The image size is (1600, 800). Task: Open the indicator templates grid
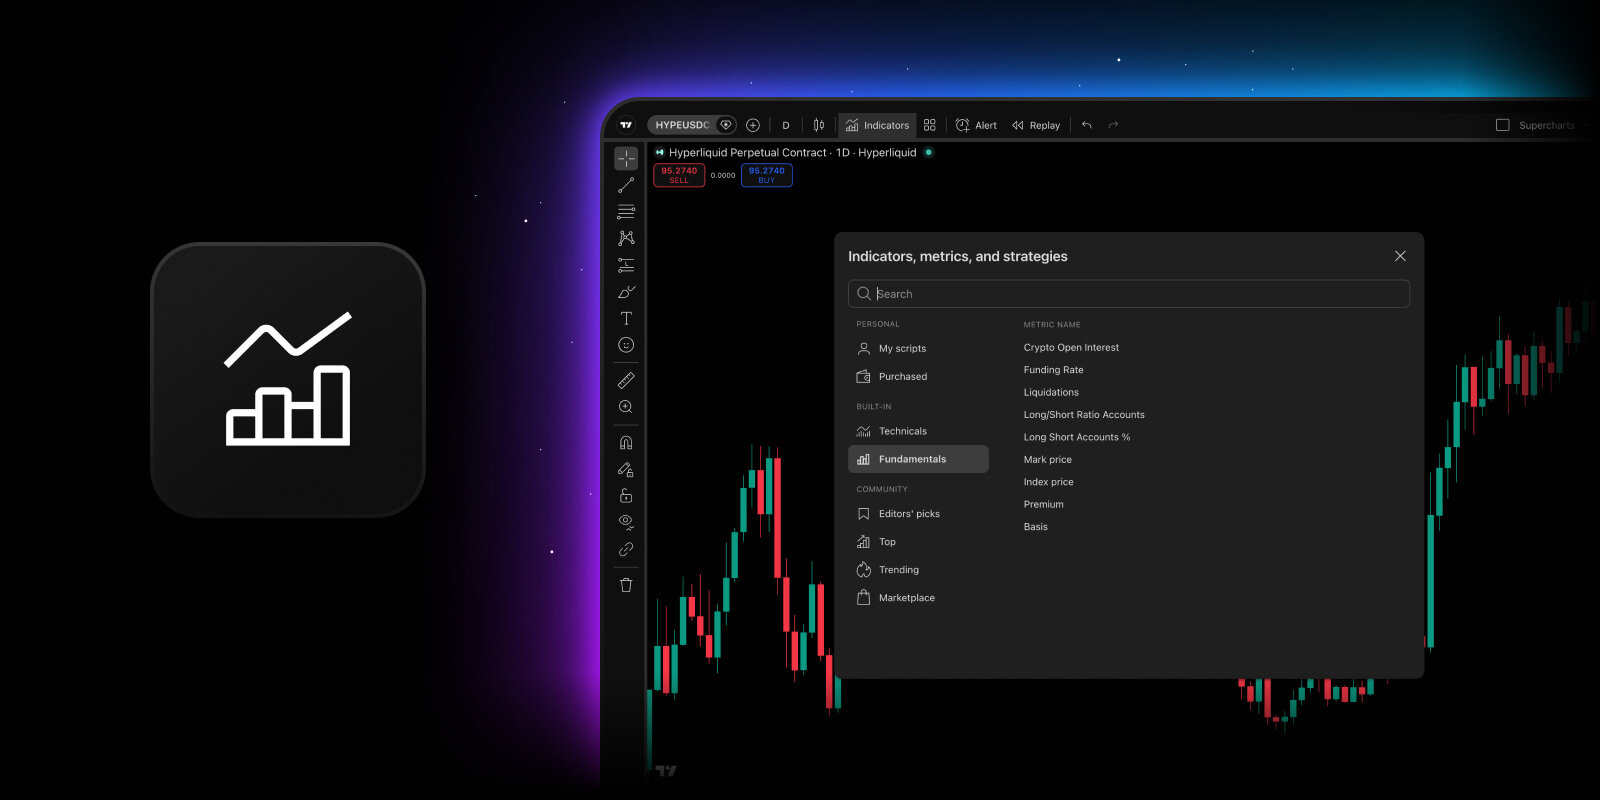point(930,125)
